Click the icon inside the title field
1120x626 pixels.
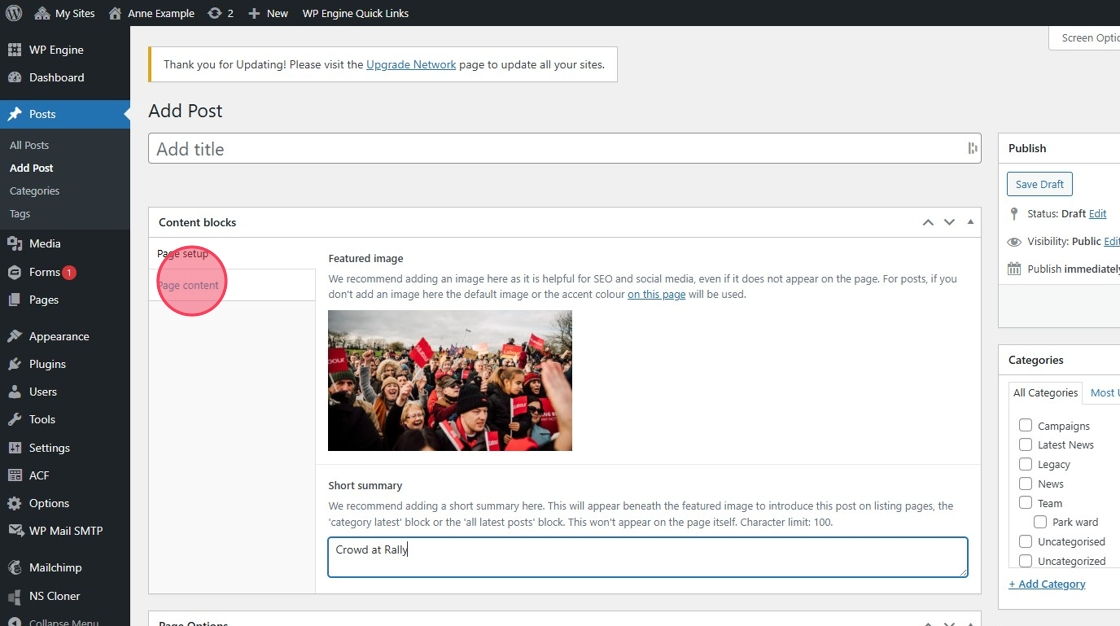point(972,148)
